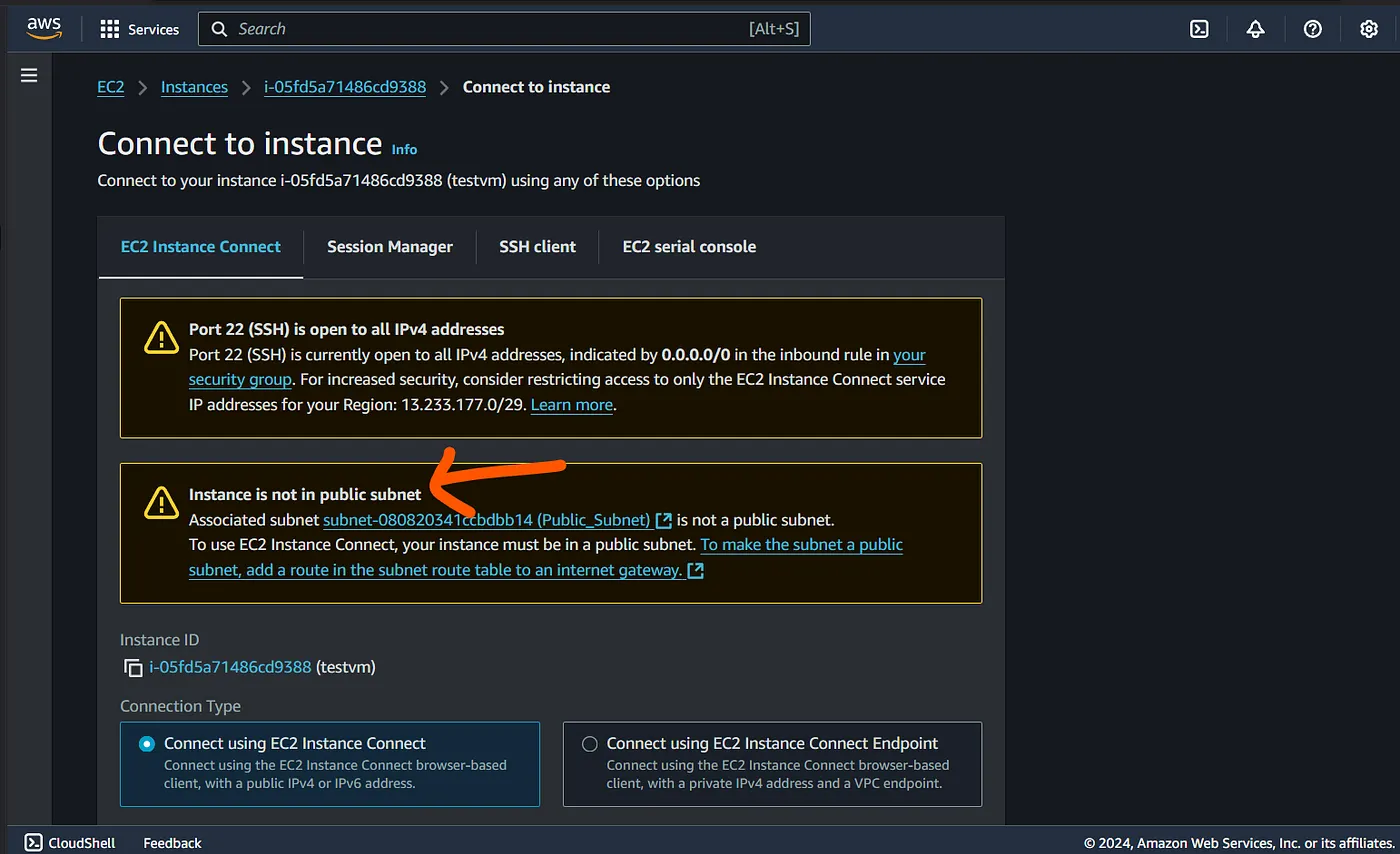Click the 'Instance ID' label
The height and width of the screenshot is (854, 1400).
pos(160,640)
